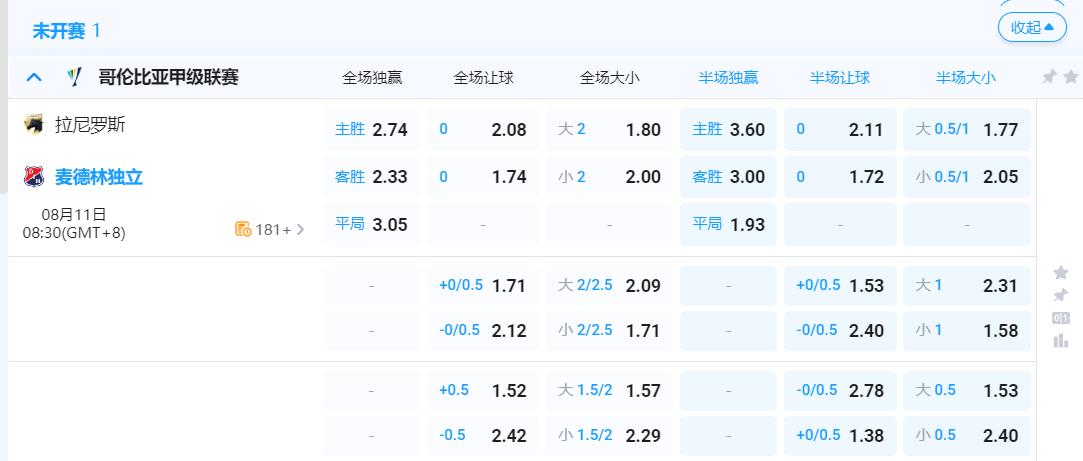Expand all 181+ markets chevron
Image resolution: width=1083 pixels, height=461 pixels.
point(300,229)
